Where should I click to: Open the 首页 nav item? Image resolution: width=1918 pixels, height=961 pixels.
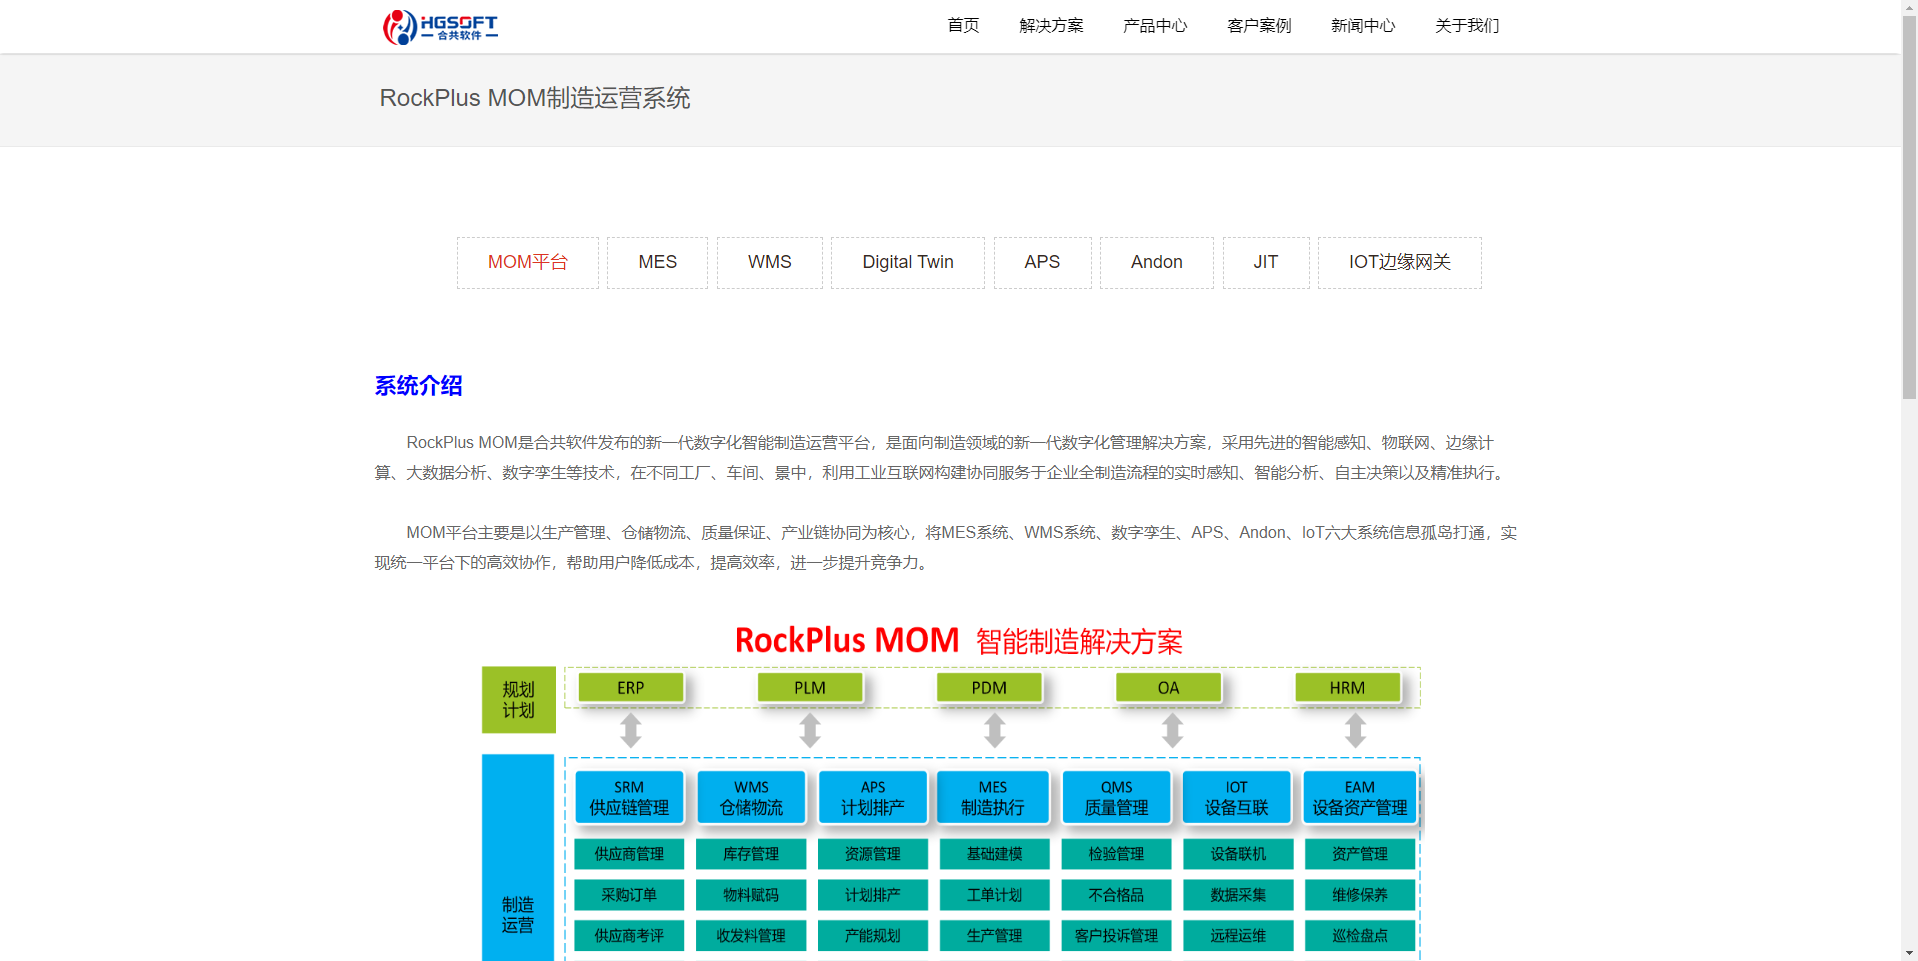[x=963, y=26]
